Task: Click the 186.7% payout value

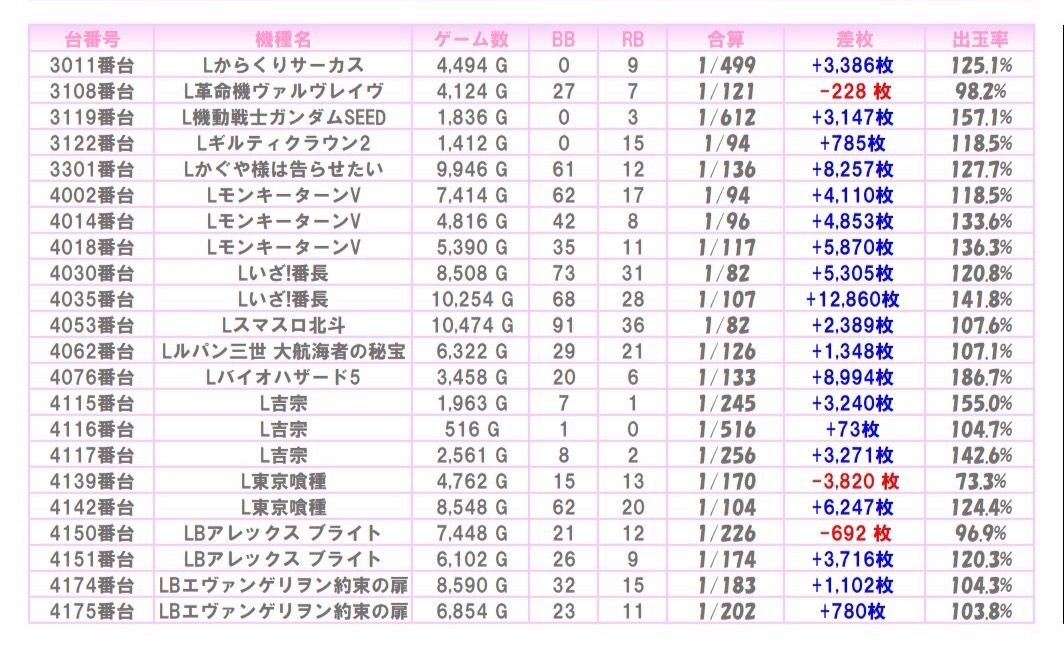Action: click(x=981, y=377)
